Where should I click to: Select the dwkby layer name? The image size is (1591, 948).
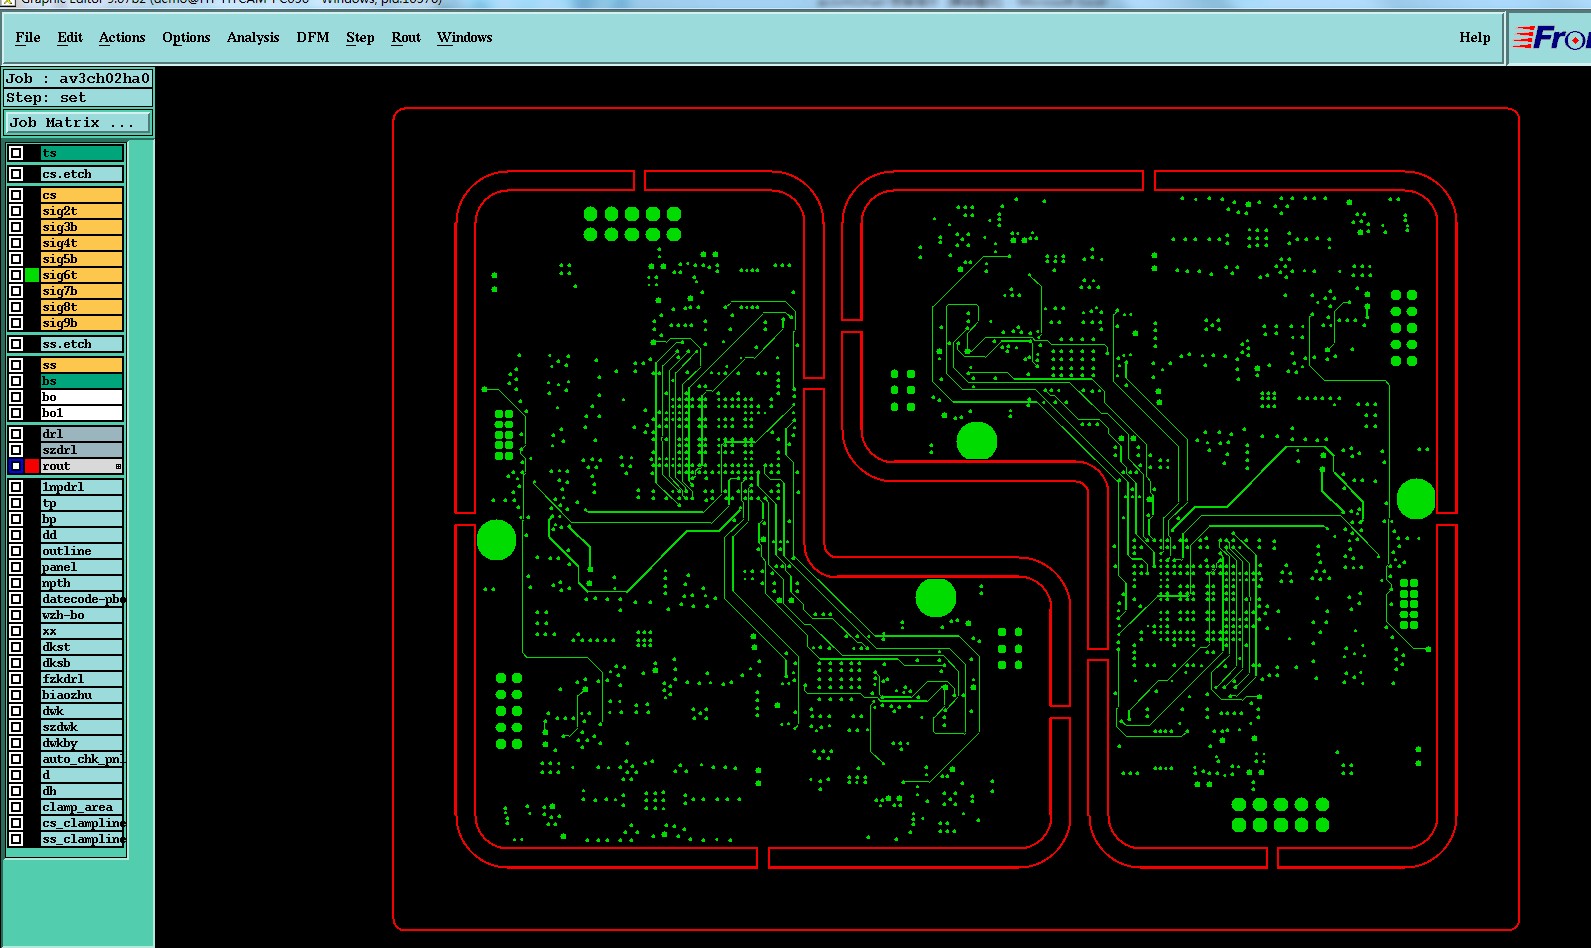tap(82, 743)
